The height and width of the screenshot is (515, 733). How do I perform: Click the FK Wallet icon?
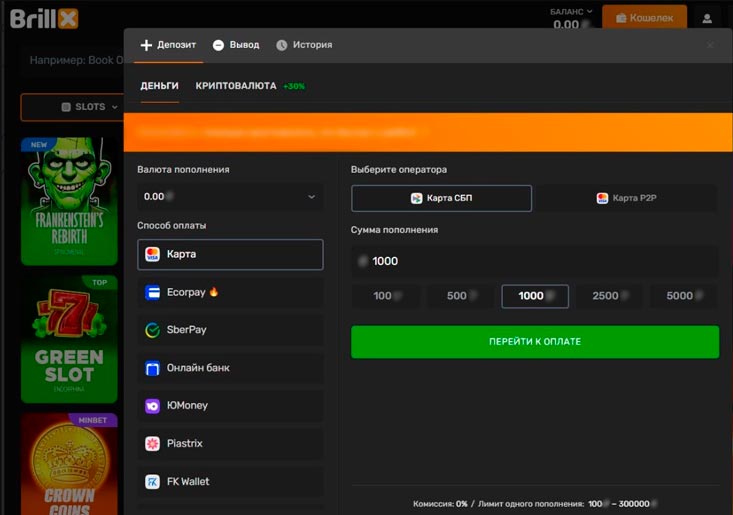[153, 482]
